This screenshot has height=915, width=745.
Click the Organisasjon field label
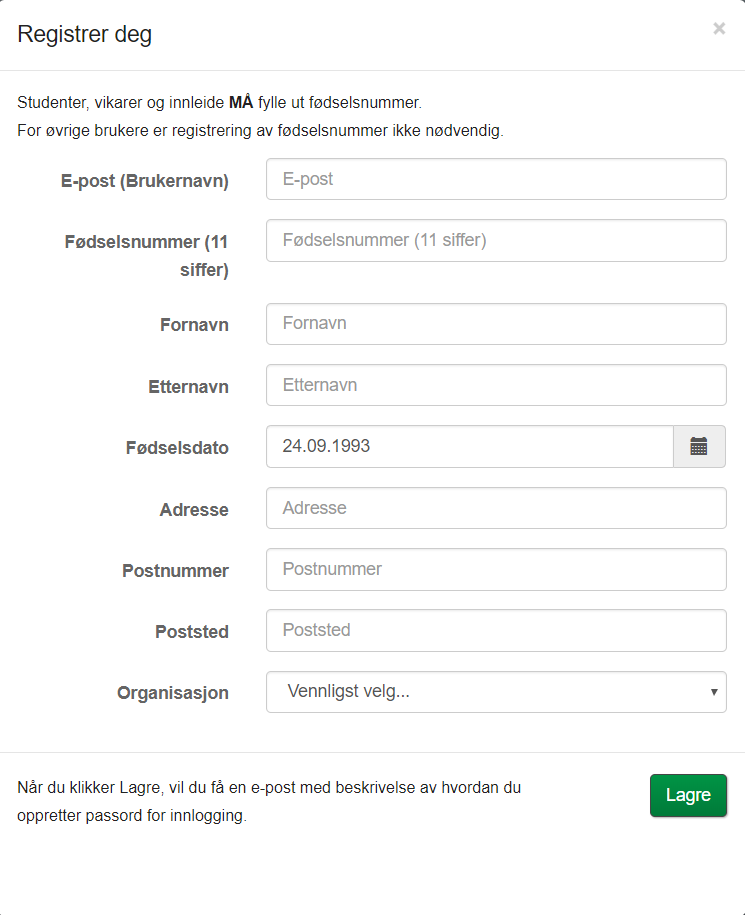pos(172,692)
